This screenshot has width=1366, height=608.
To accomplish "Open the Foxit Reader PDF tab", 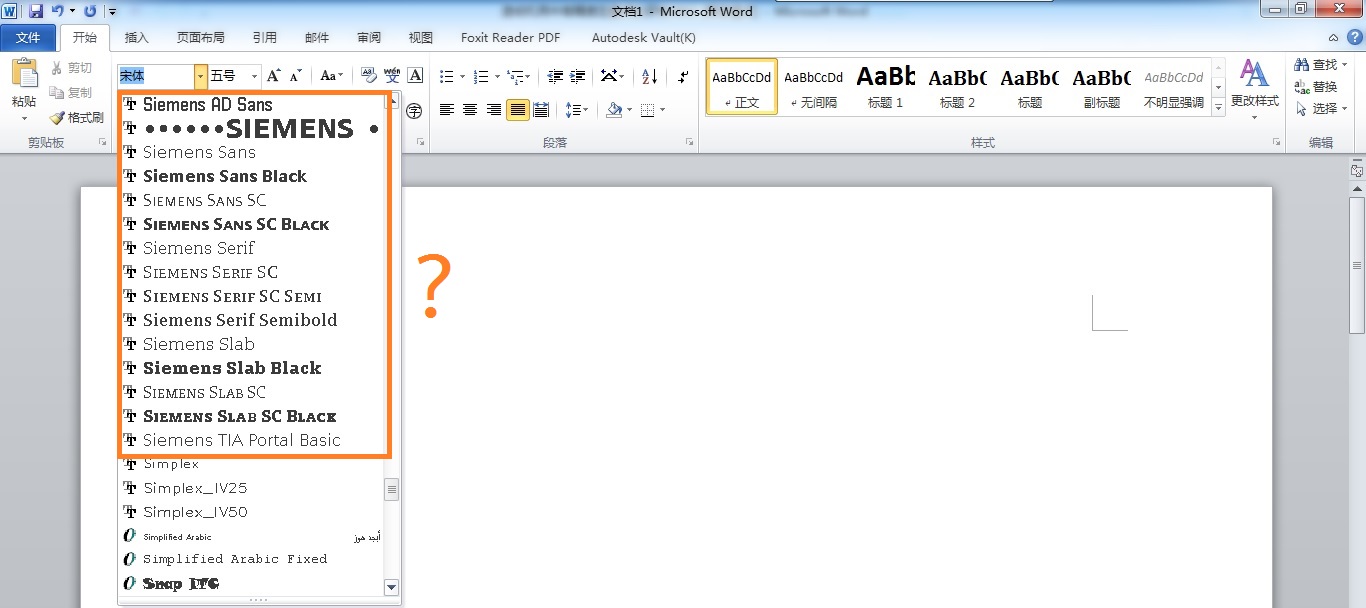I will tap(510, 38).
